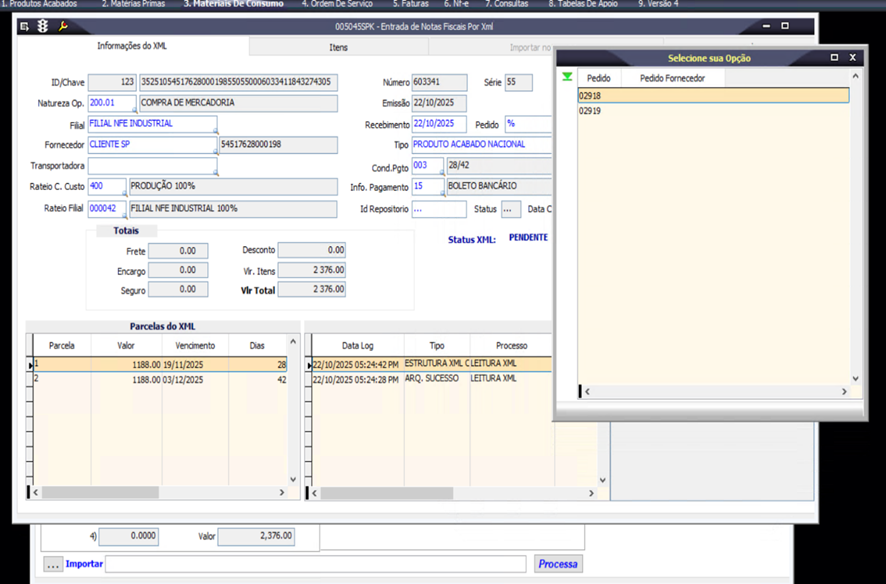This screenshot has width=886, height=584.
Task: Open 2. Matérias Primas menu
Action: click(x=133, y=4)
